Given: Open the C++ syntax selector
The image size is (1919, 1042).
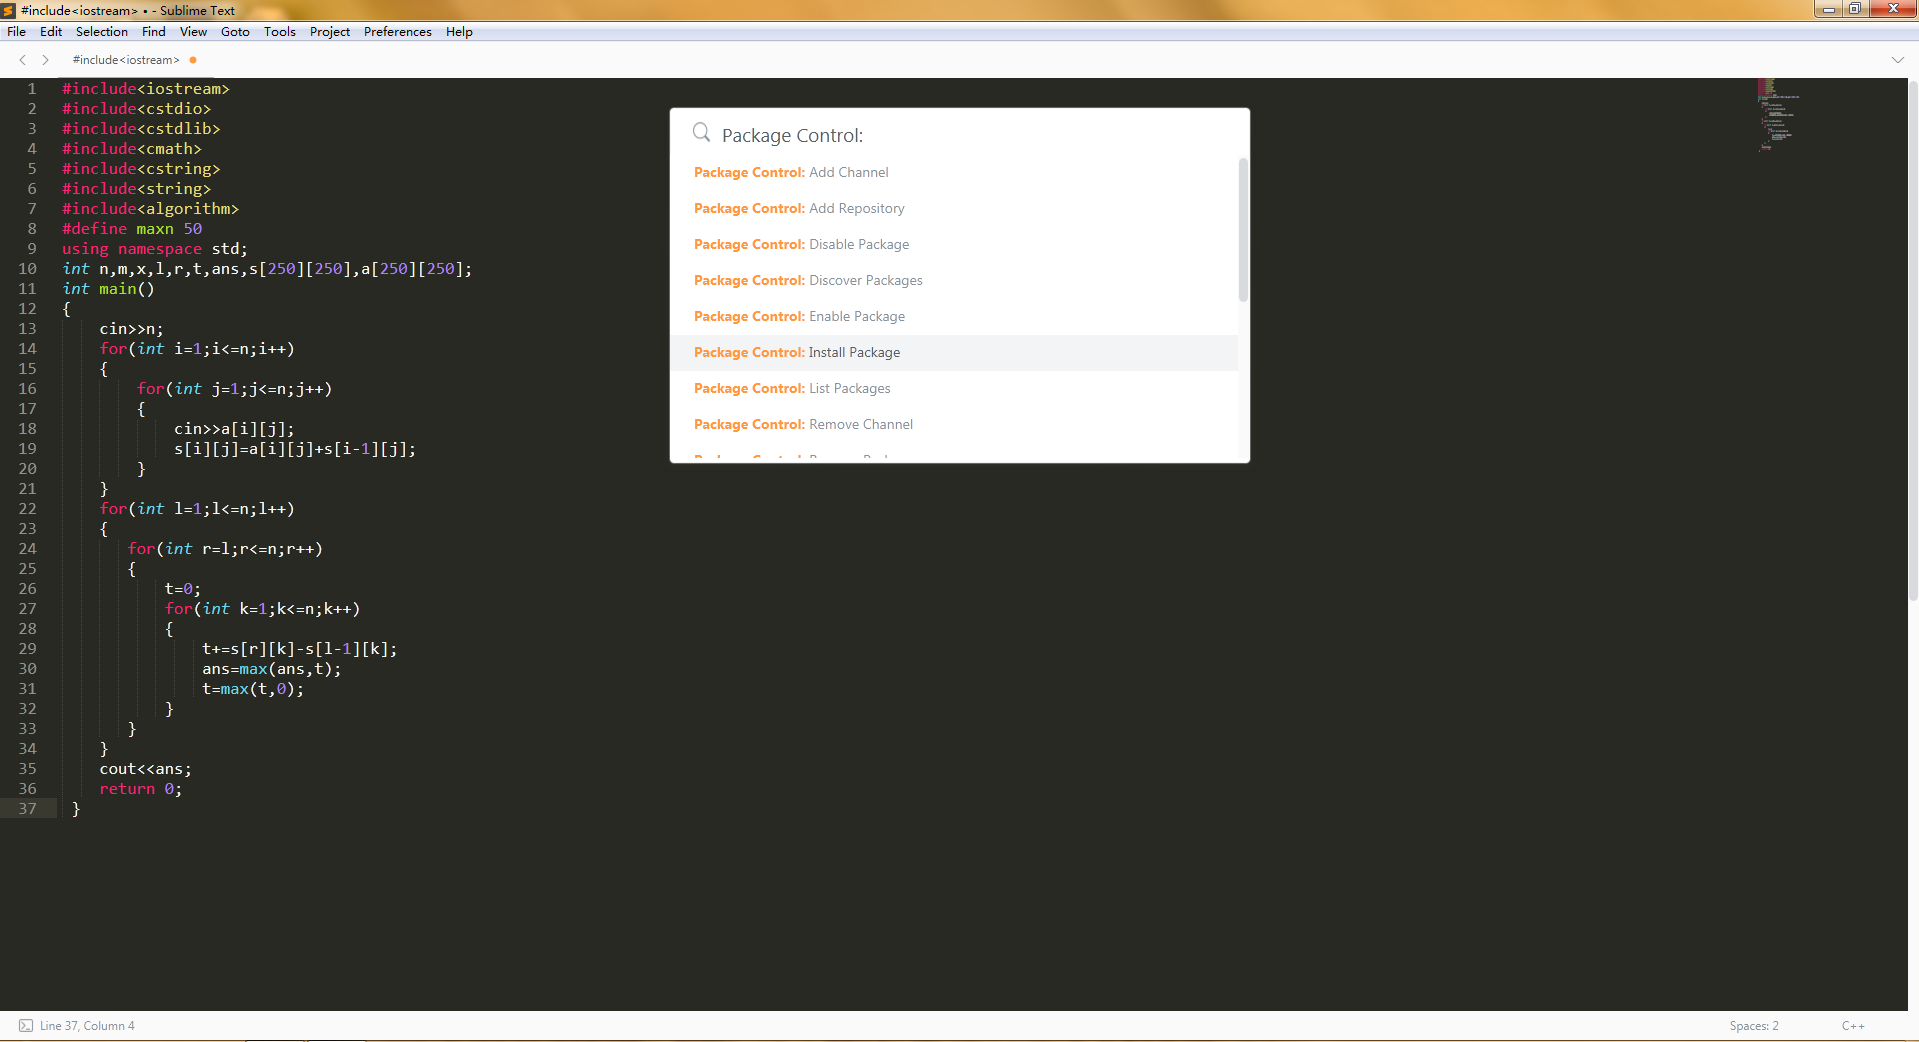Looking at the screenshot, I should (1853, 1026).
